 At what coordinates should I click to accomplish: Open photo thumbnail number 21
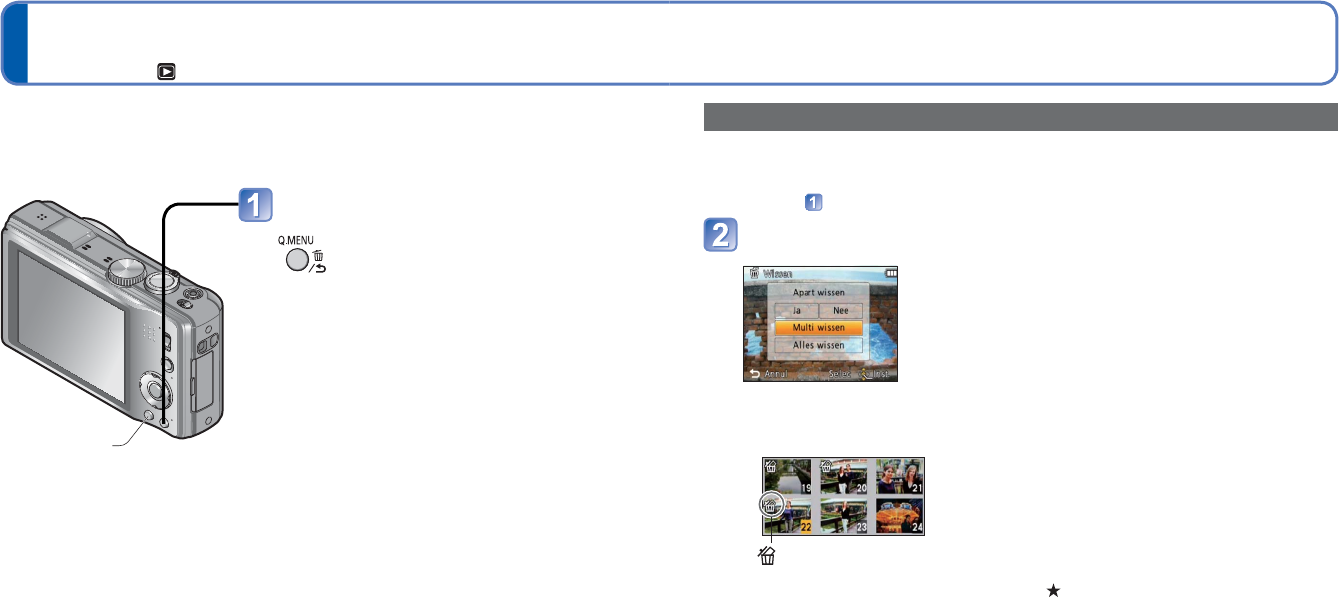[899, 476]
